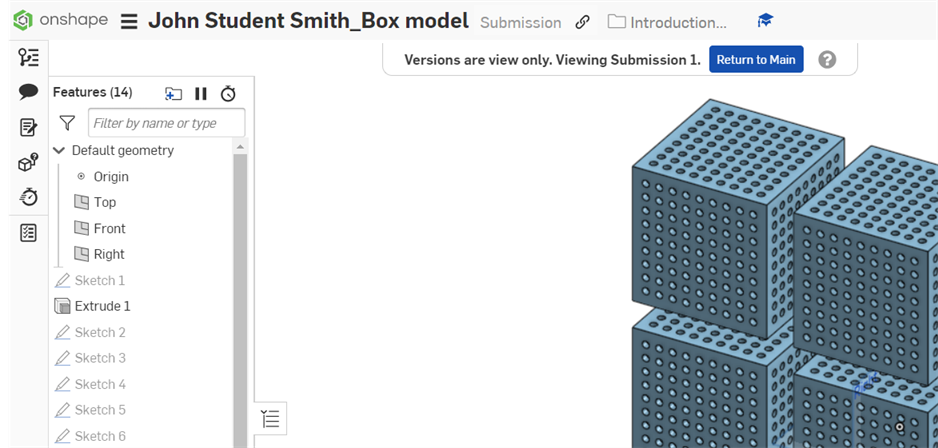Open the Introduction folder link
938x448 pixels.
[668, 22]
